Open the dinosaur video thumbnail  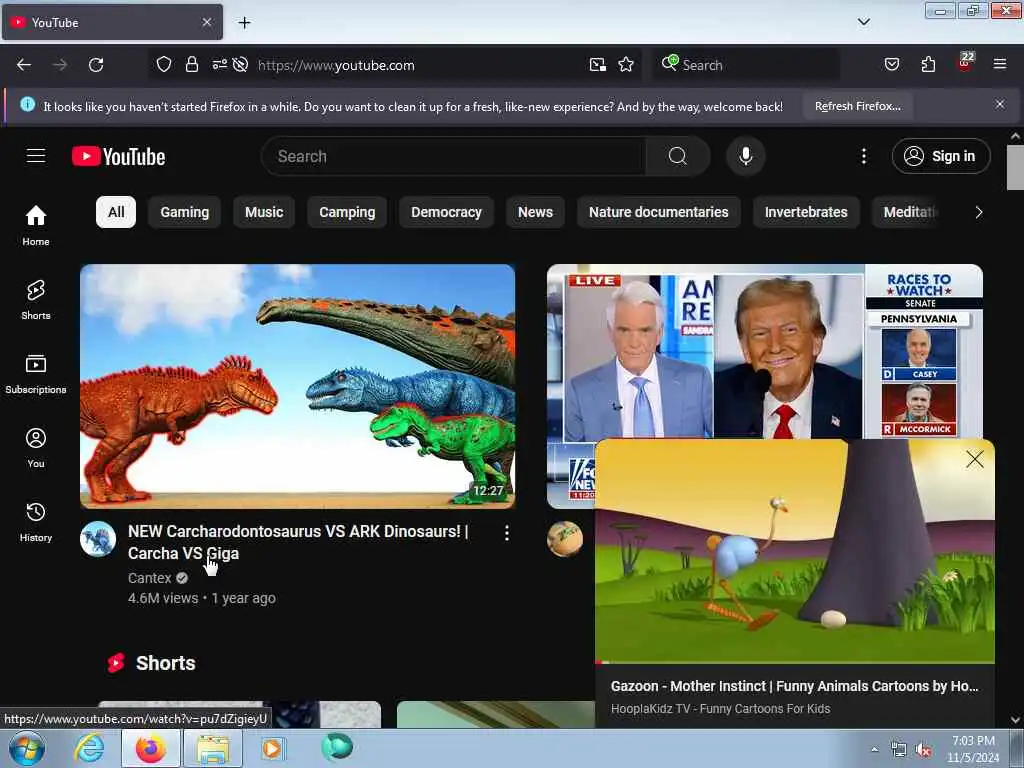coord(297,386)
